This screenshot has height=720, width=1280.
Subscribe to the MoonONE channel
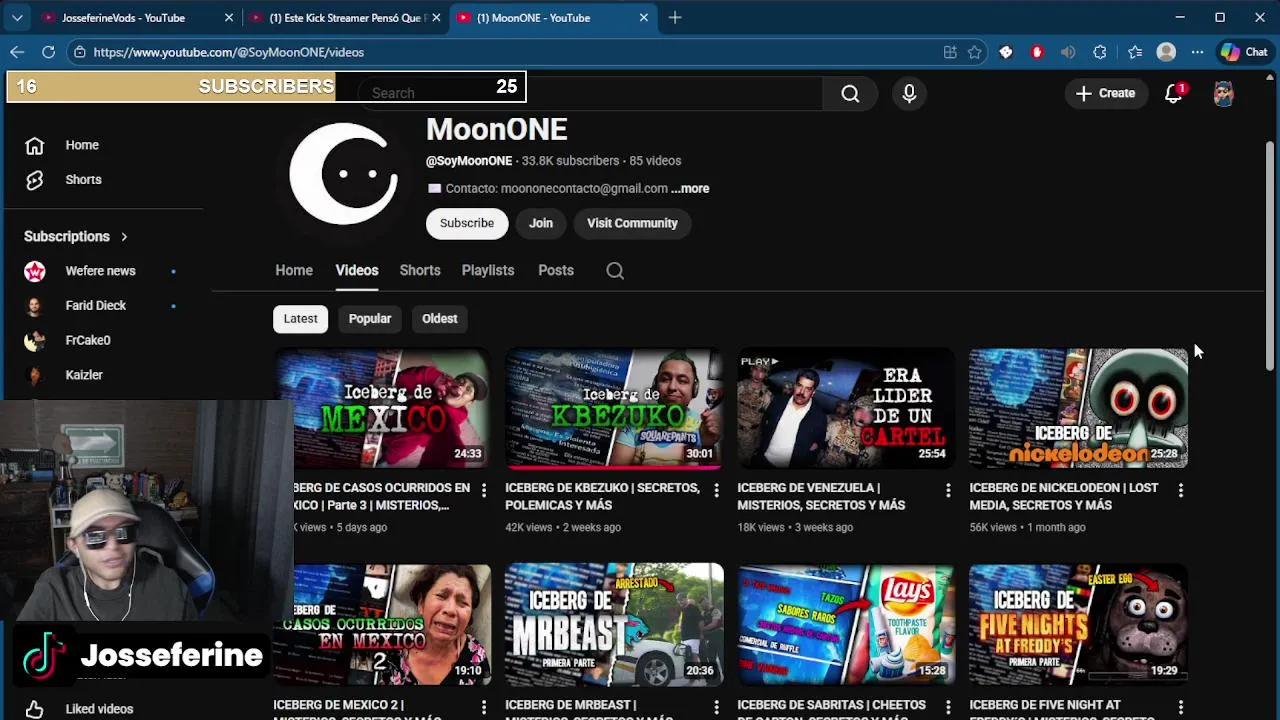467,223
